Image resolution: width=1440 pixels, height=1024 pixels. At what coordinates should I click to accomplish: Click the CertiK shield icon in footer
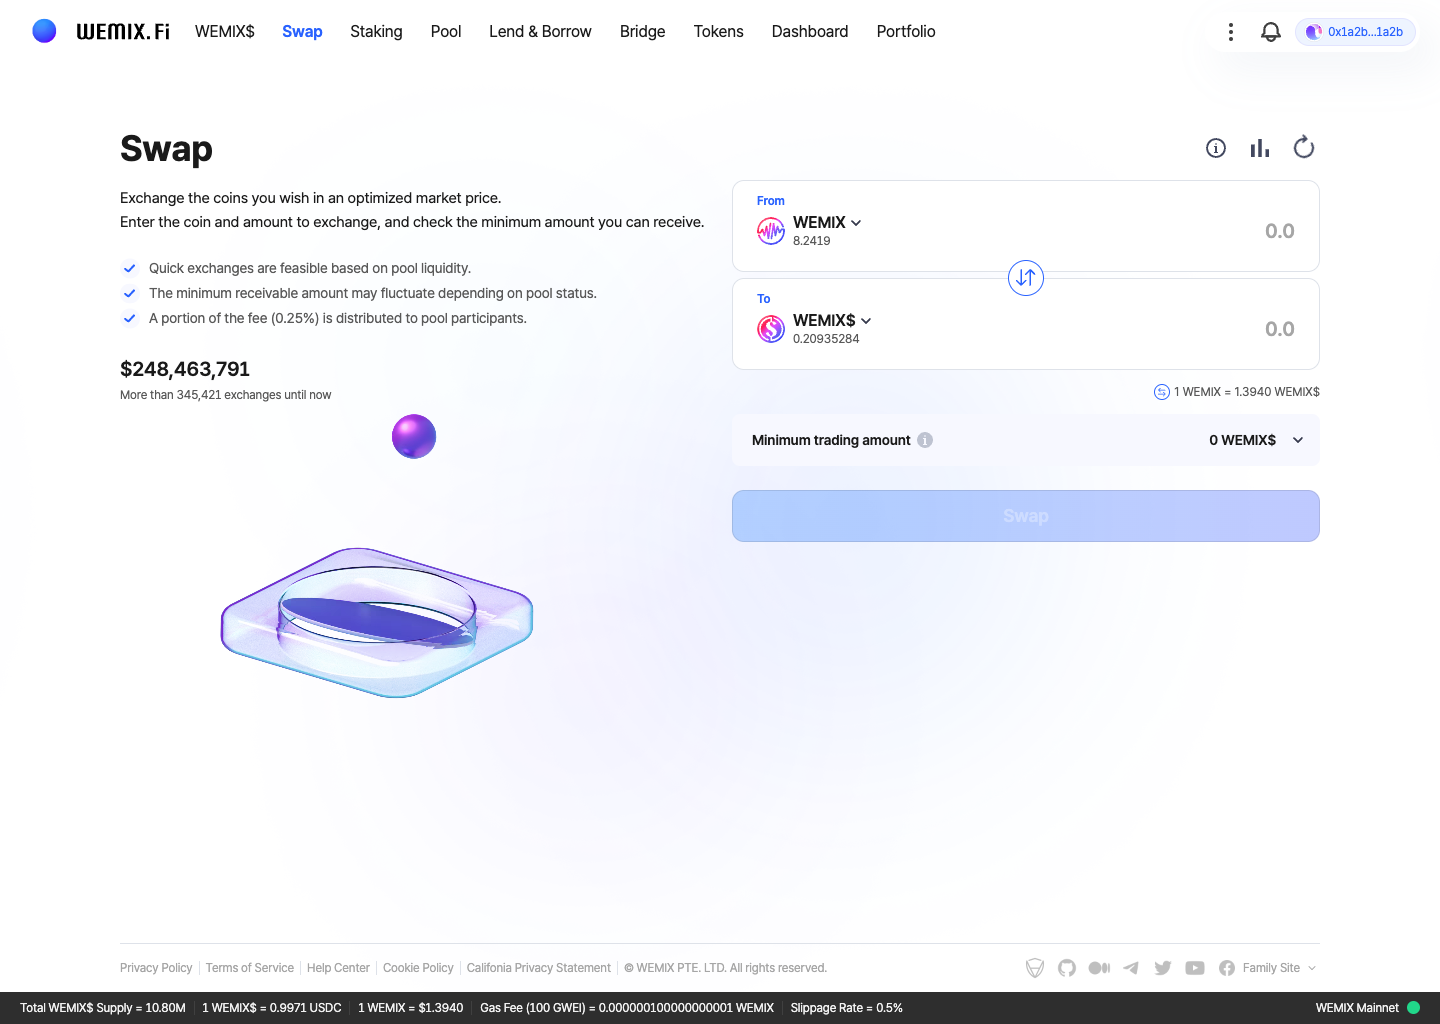point(1035,968)
